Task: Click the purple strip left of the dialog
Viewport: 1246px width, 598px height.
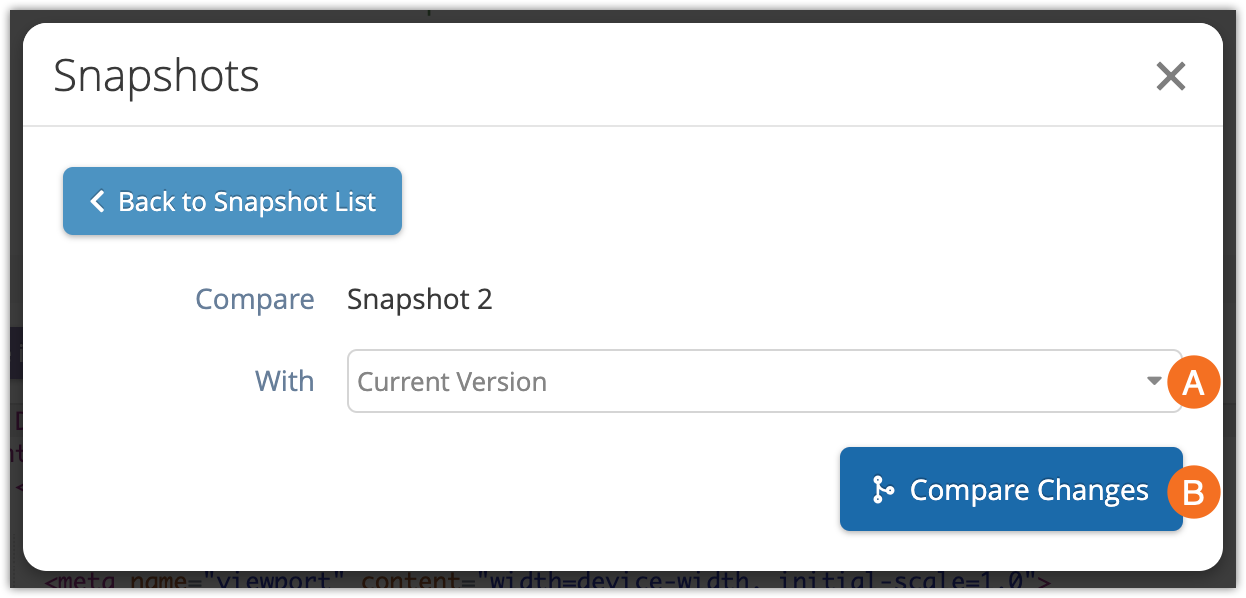Action: click(11, 353)
